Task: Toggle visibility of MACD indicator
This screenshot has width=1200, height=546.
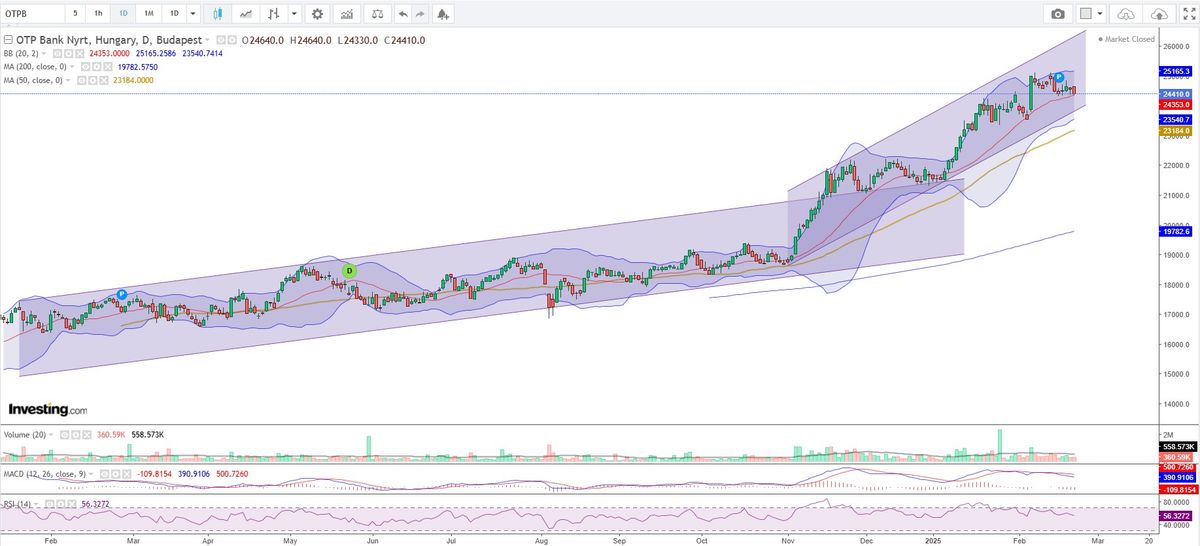Action: coord(104,474)
